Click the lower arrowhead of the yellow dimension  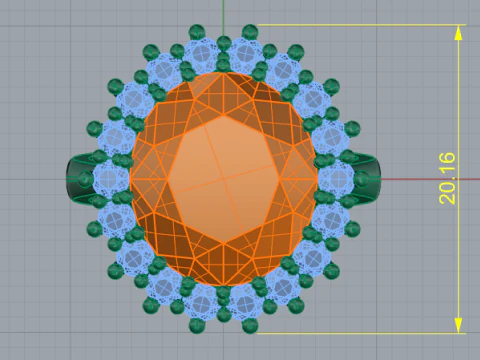tap(459, 324)
